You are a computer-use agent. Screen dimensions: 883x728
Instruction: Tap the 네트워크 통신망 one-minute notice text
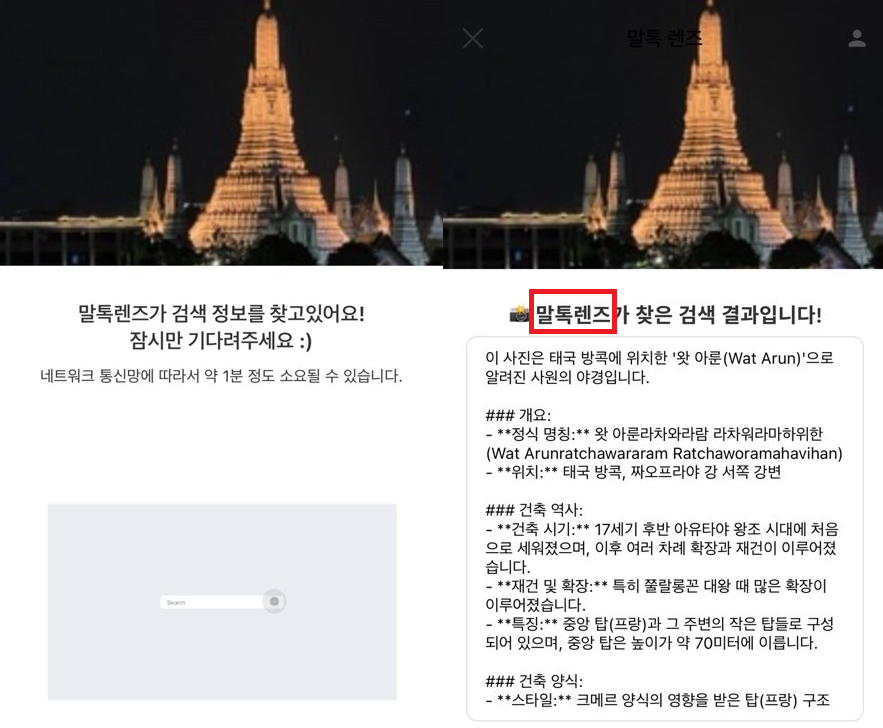click(221, 376)
